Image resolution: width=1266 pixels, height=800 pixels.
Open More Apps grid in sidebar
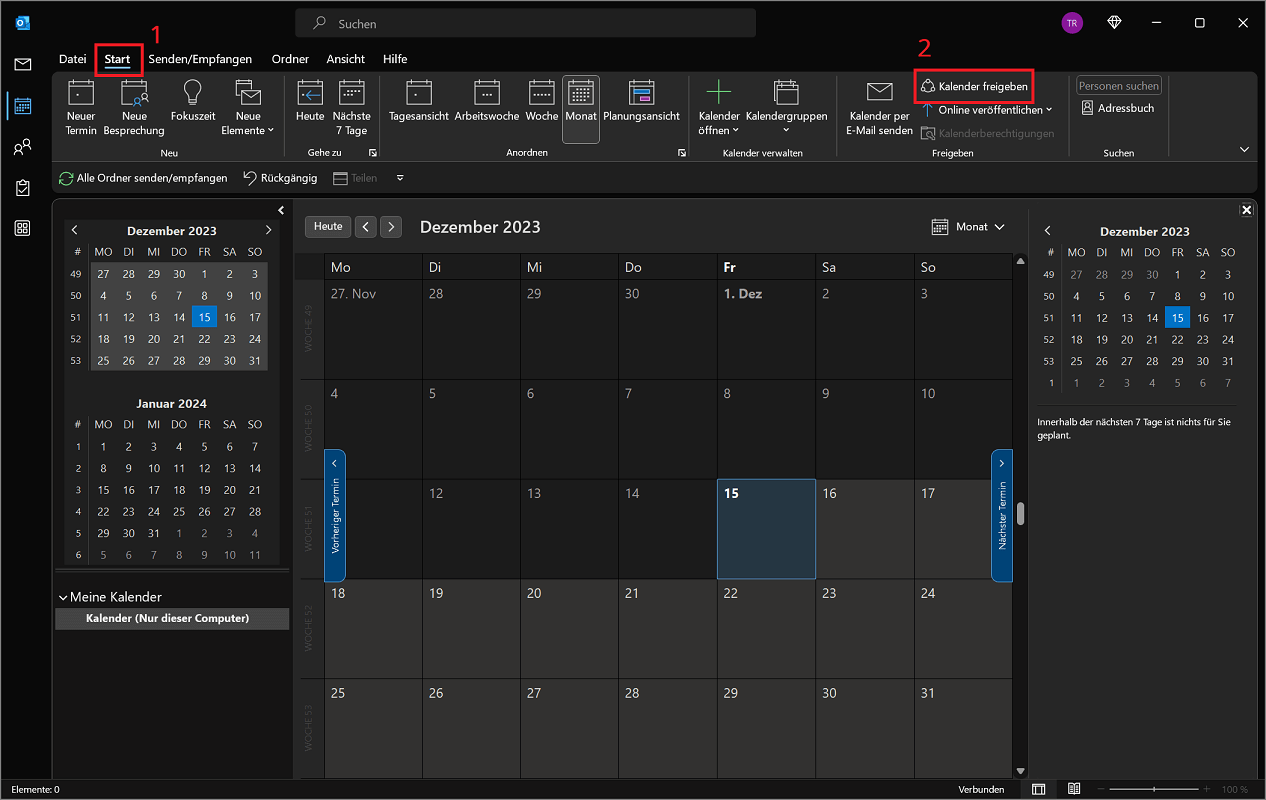[x=22, y=229]
